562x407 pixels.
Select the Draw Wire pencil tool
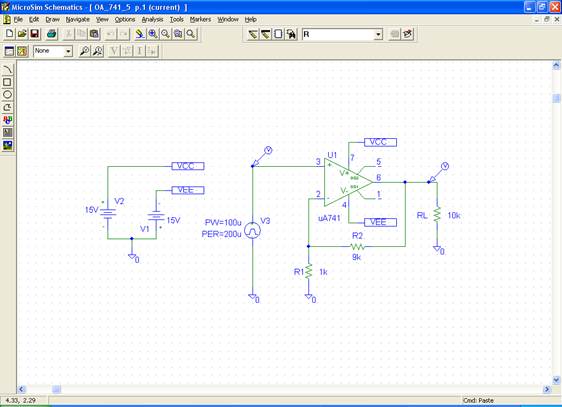click(x=253, y=34)
